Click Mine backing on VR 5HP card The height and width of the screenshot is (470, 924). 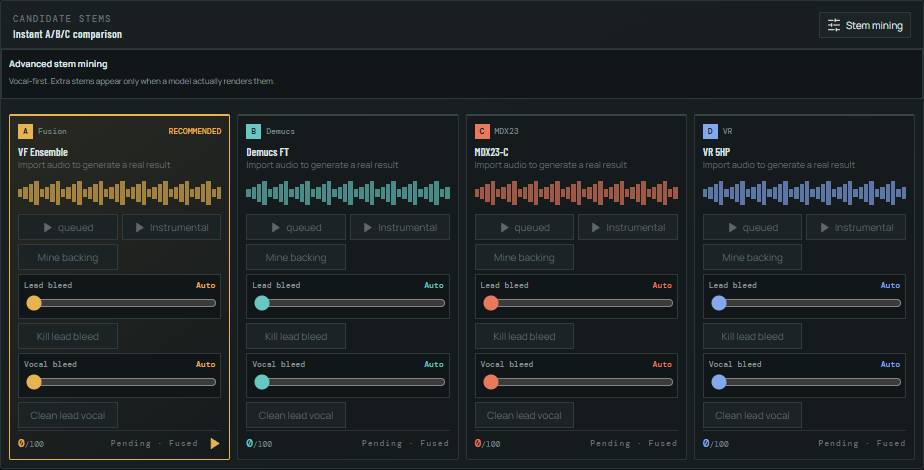(752, 257)
